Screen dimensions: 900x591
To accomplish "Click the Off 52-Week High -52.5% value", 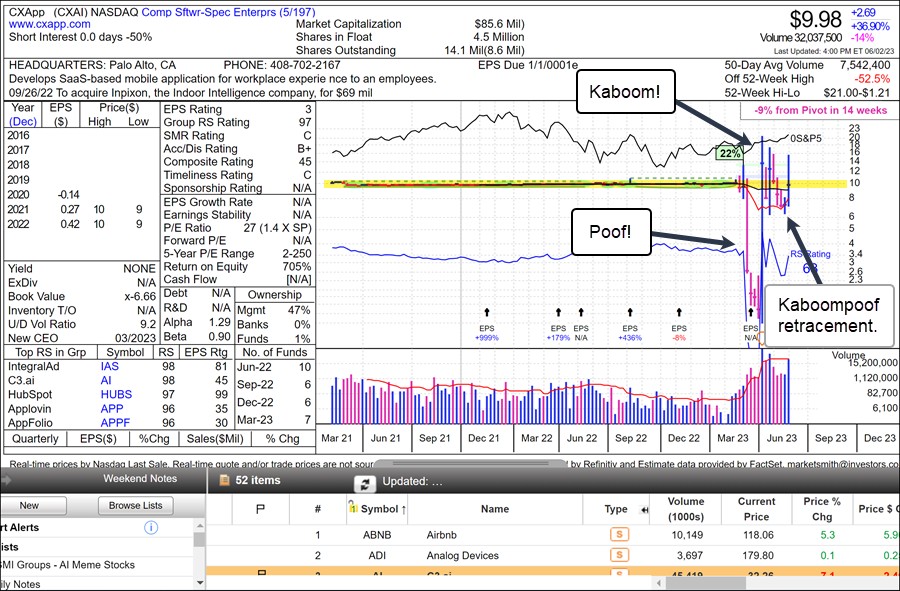I will pyautogui.click(x=871, y=79).
